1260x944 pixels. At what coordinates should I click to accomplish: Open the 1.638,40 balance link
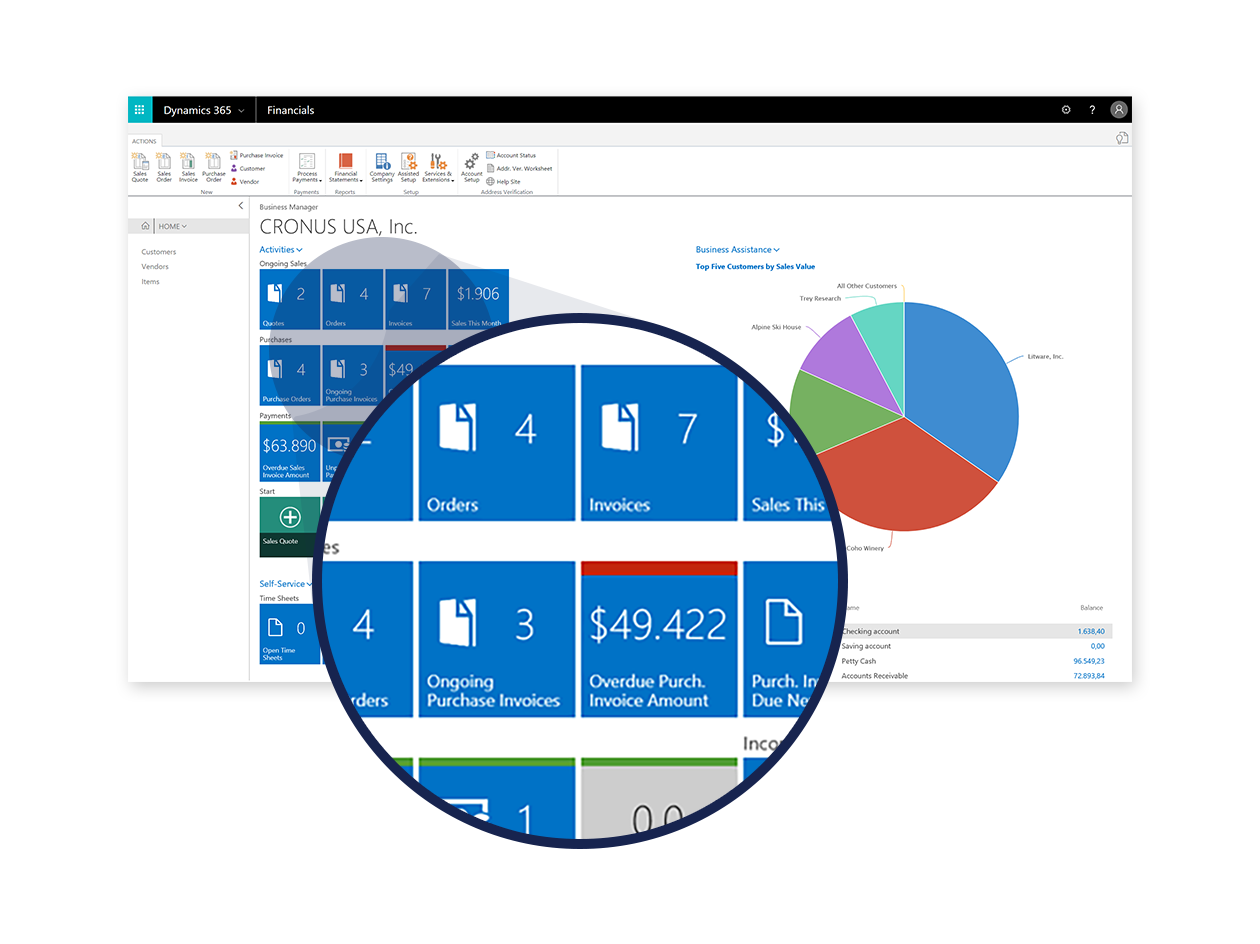pyautogui.click(x=1090, y=632)
